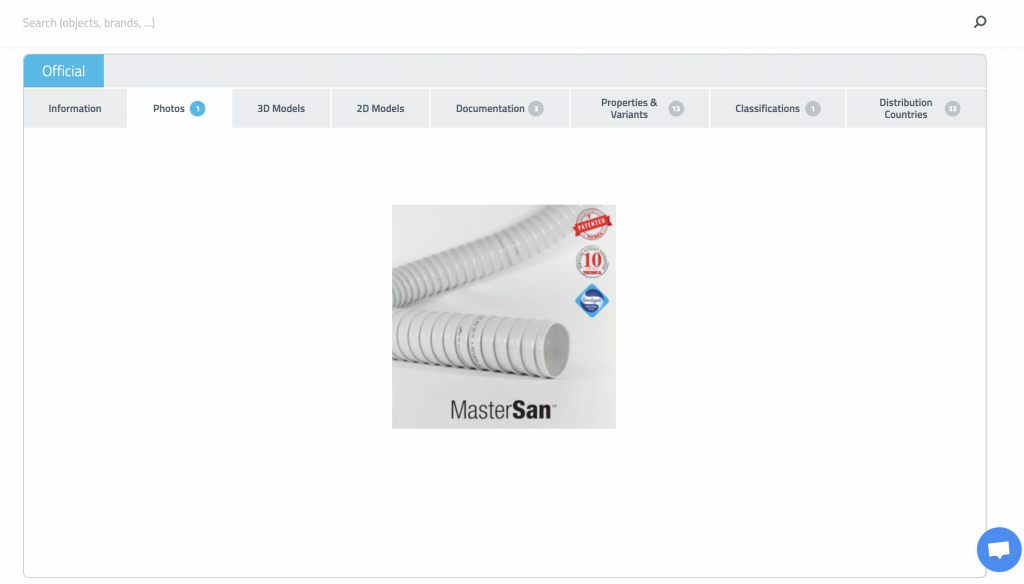Click the red Patented badge on photo
Image resolution: width=1024 pixels, height=584 pixels.
[x=592, y=224]
